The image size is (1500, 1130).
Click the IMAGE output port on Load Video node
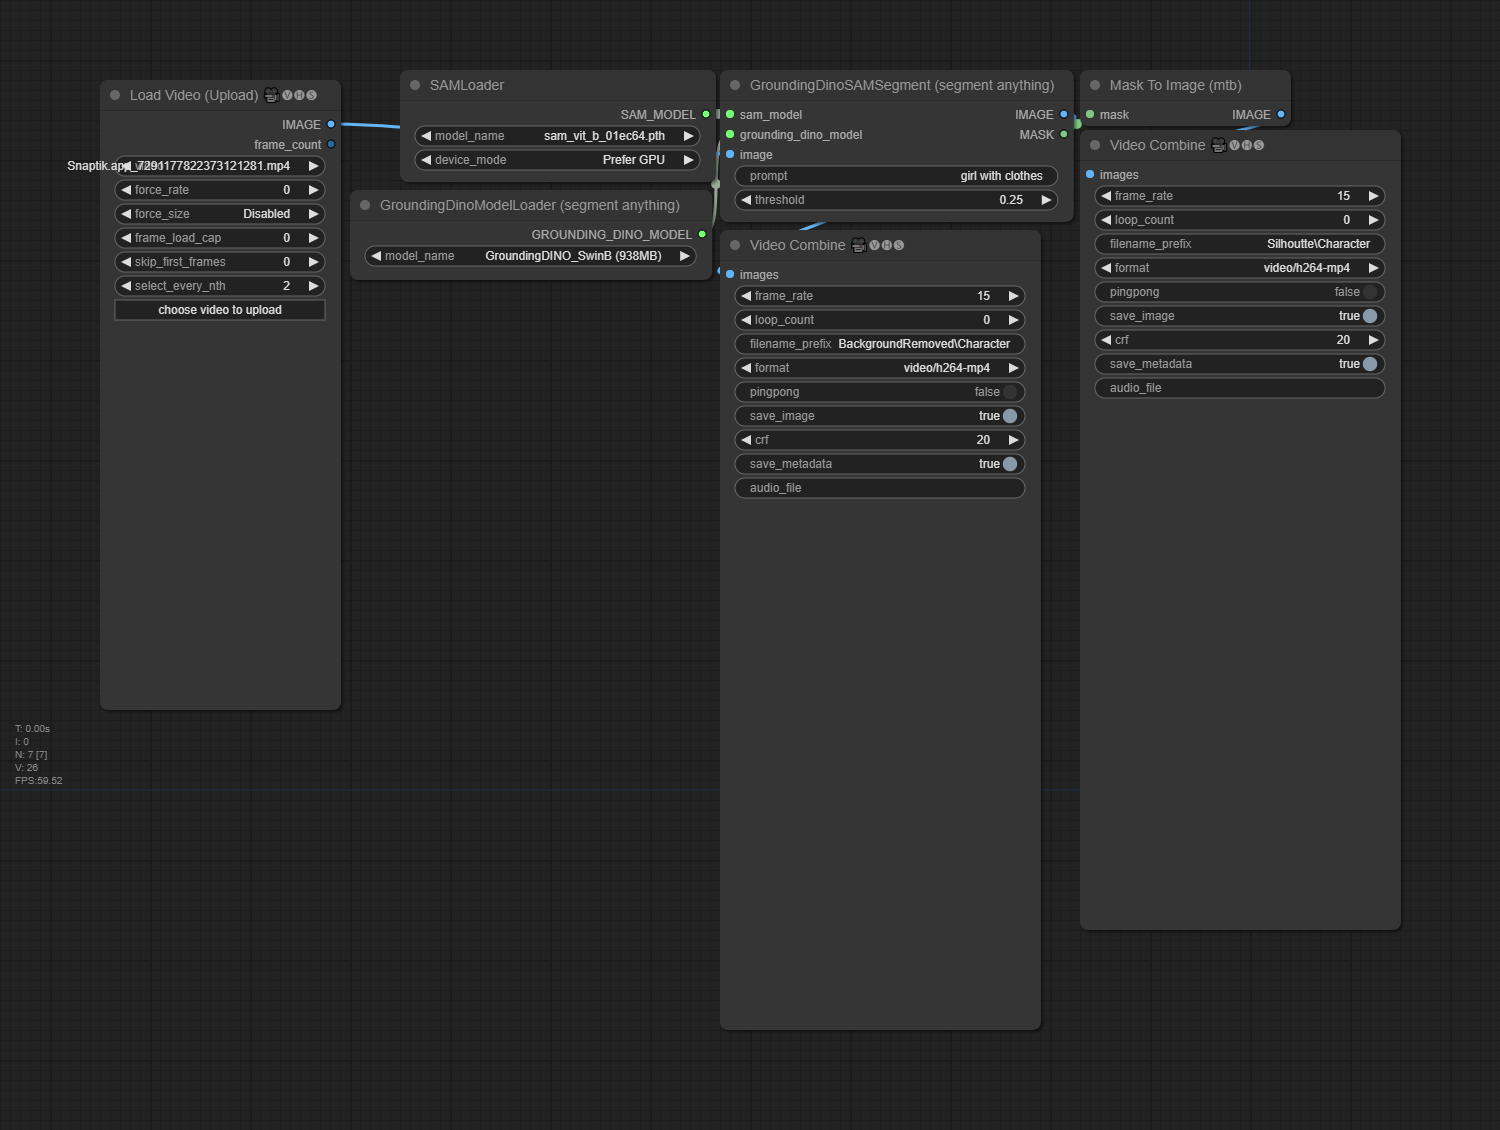(x=331, y=125)
